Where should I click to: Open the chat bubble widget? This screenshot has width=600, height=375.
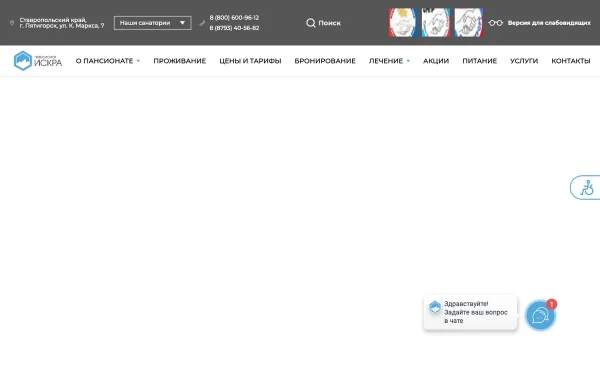point(540,316)
